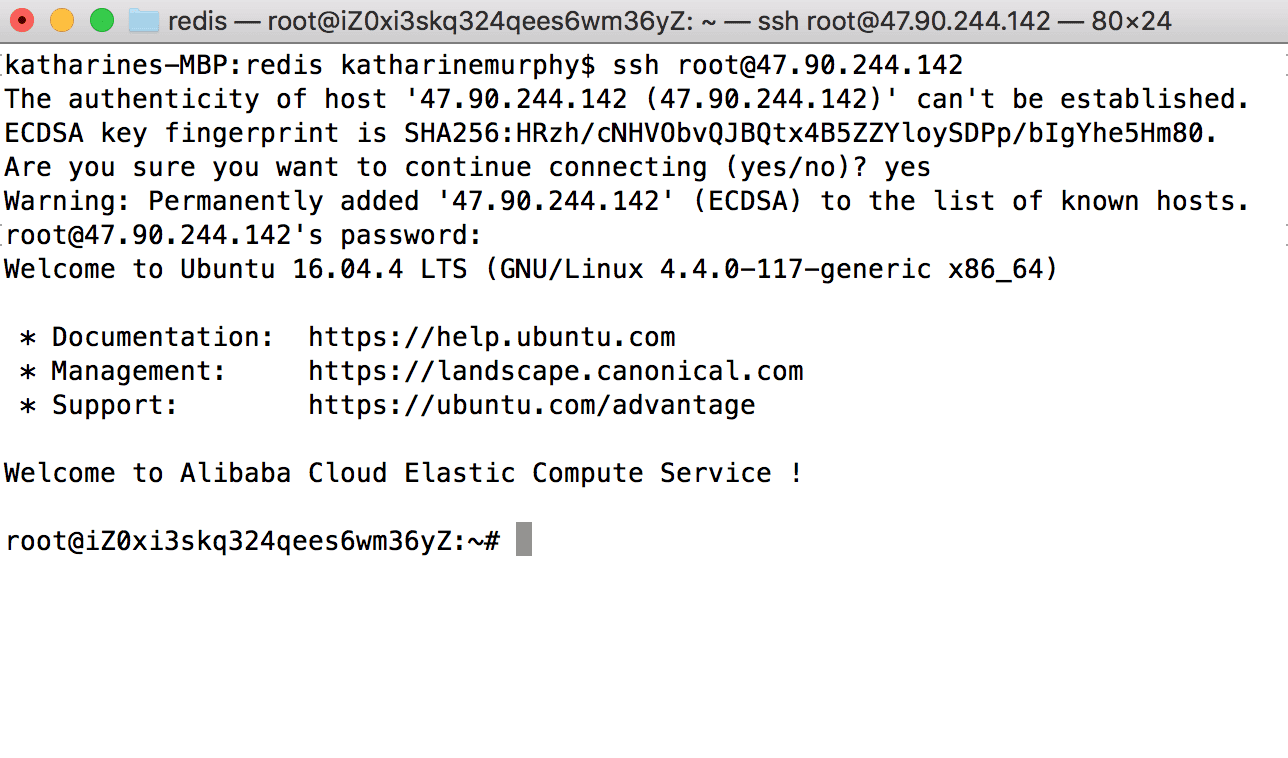Click right bracket mark at password line end

[x=1284, y=235]
